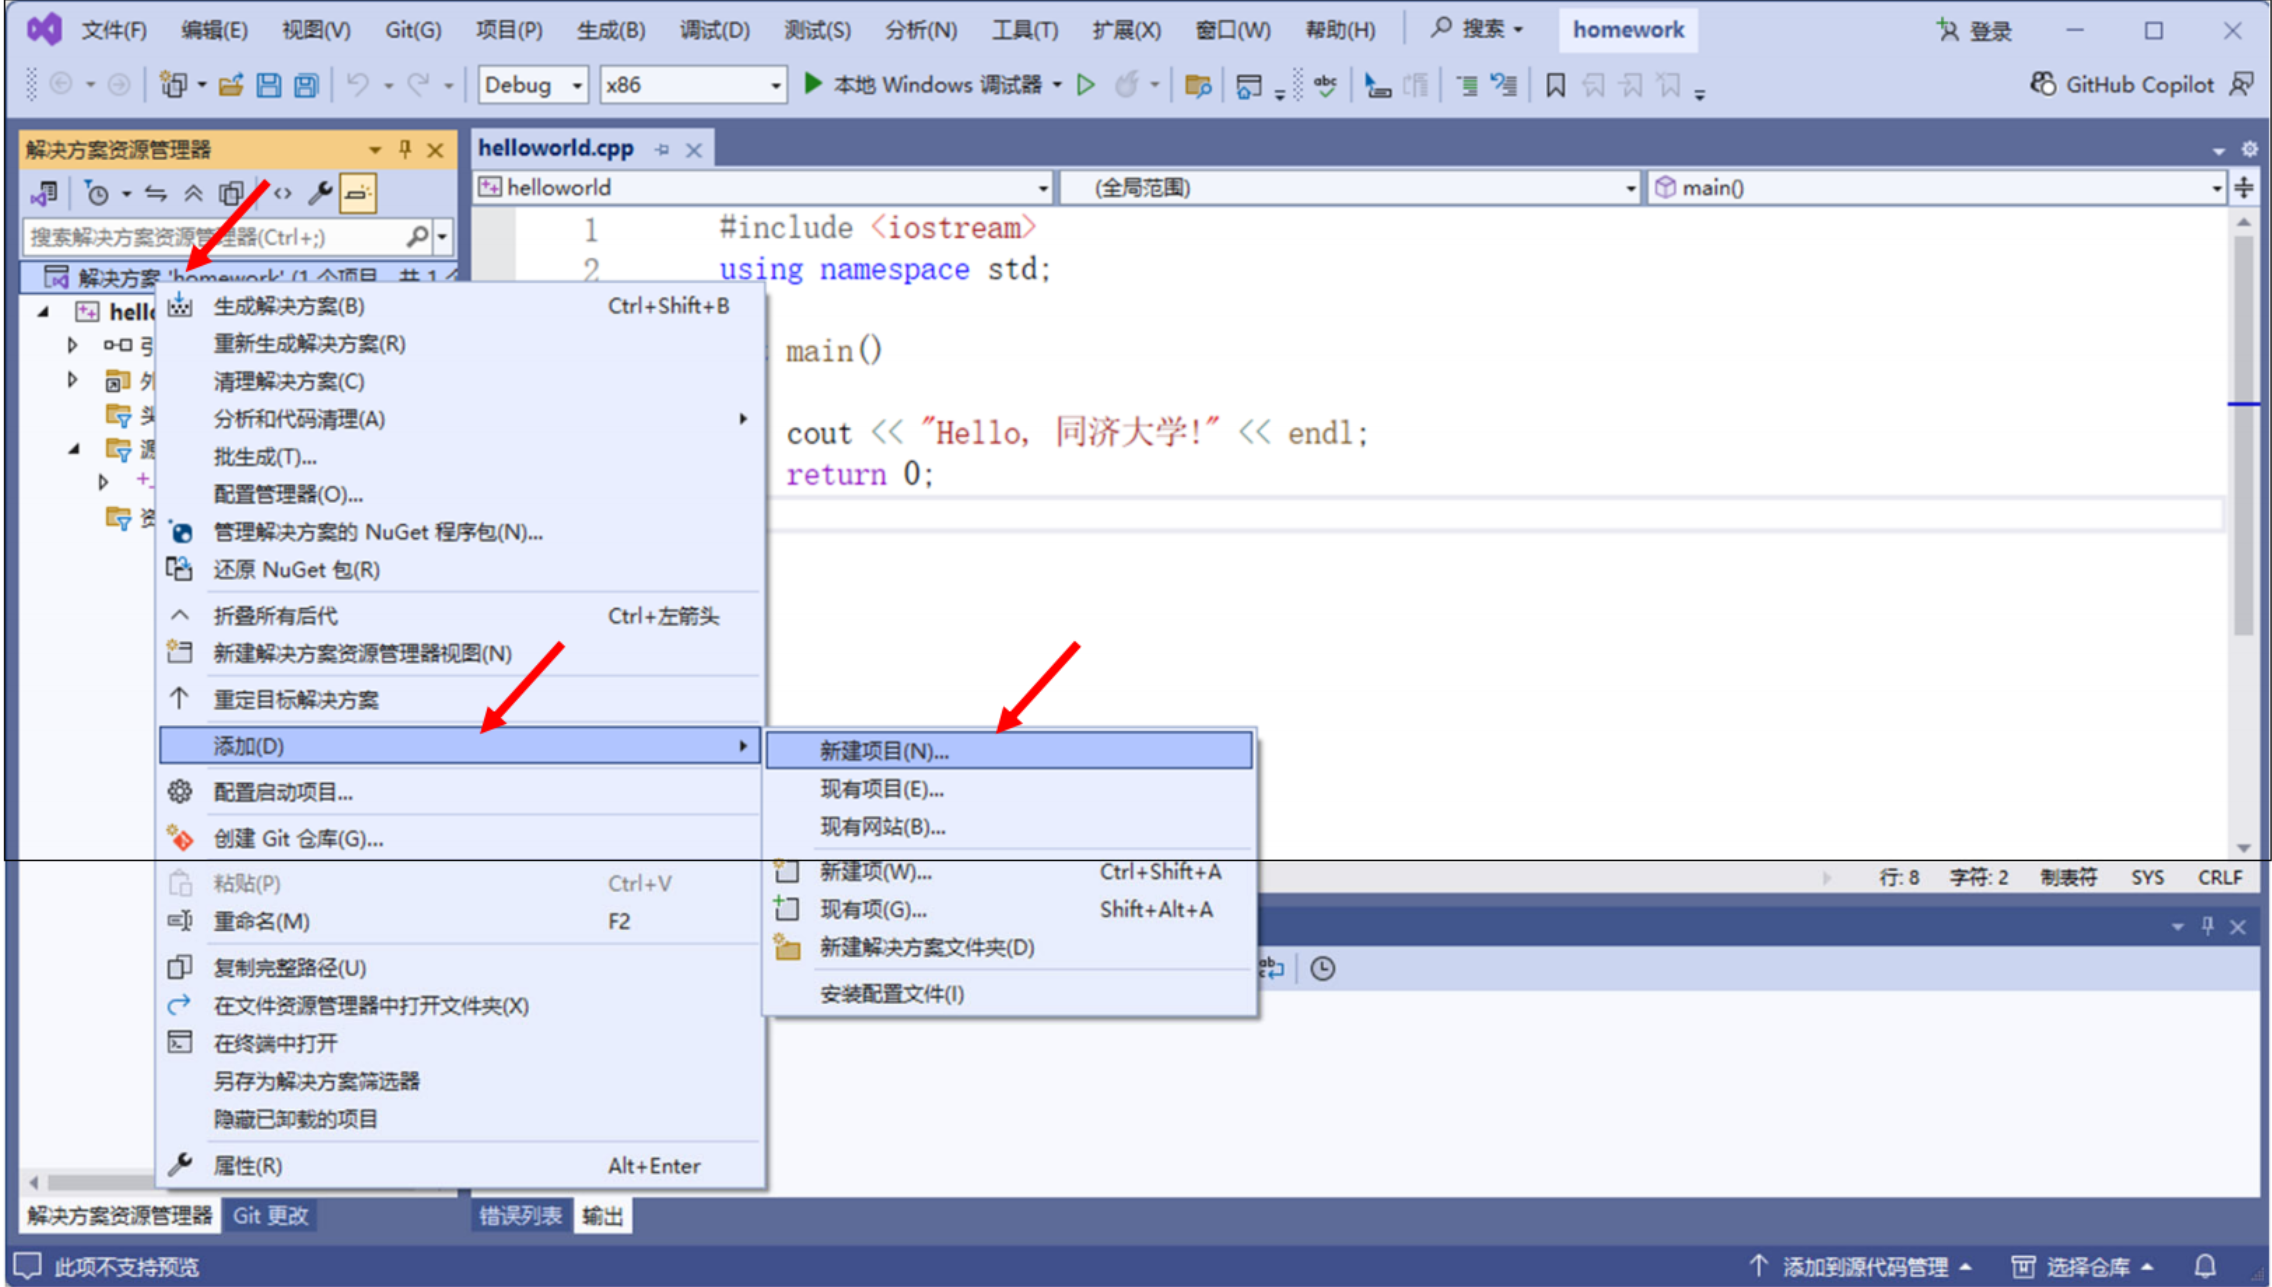Toggle pin on the helloworld.cpp tab
The image size is (2272, 1287).
(662, 150)
